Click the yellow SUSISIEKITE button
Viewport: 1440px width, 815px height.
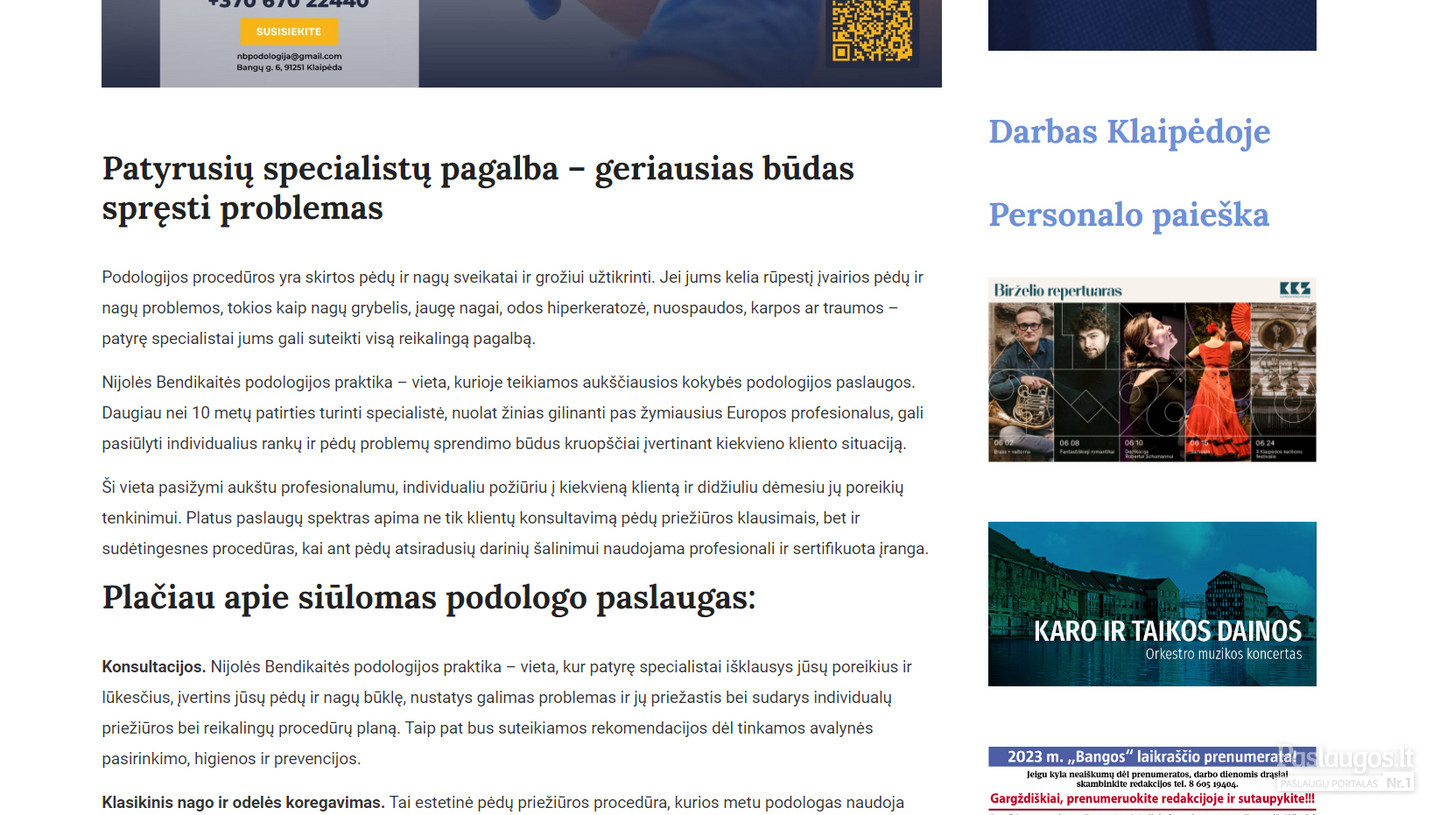pos(289,31)
